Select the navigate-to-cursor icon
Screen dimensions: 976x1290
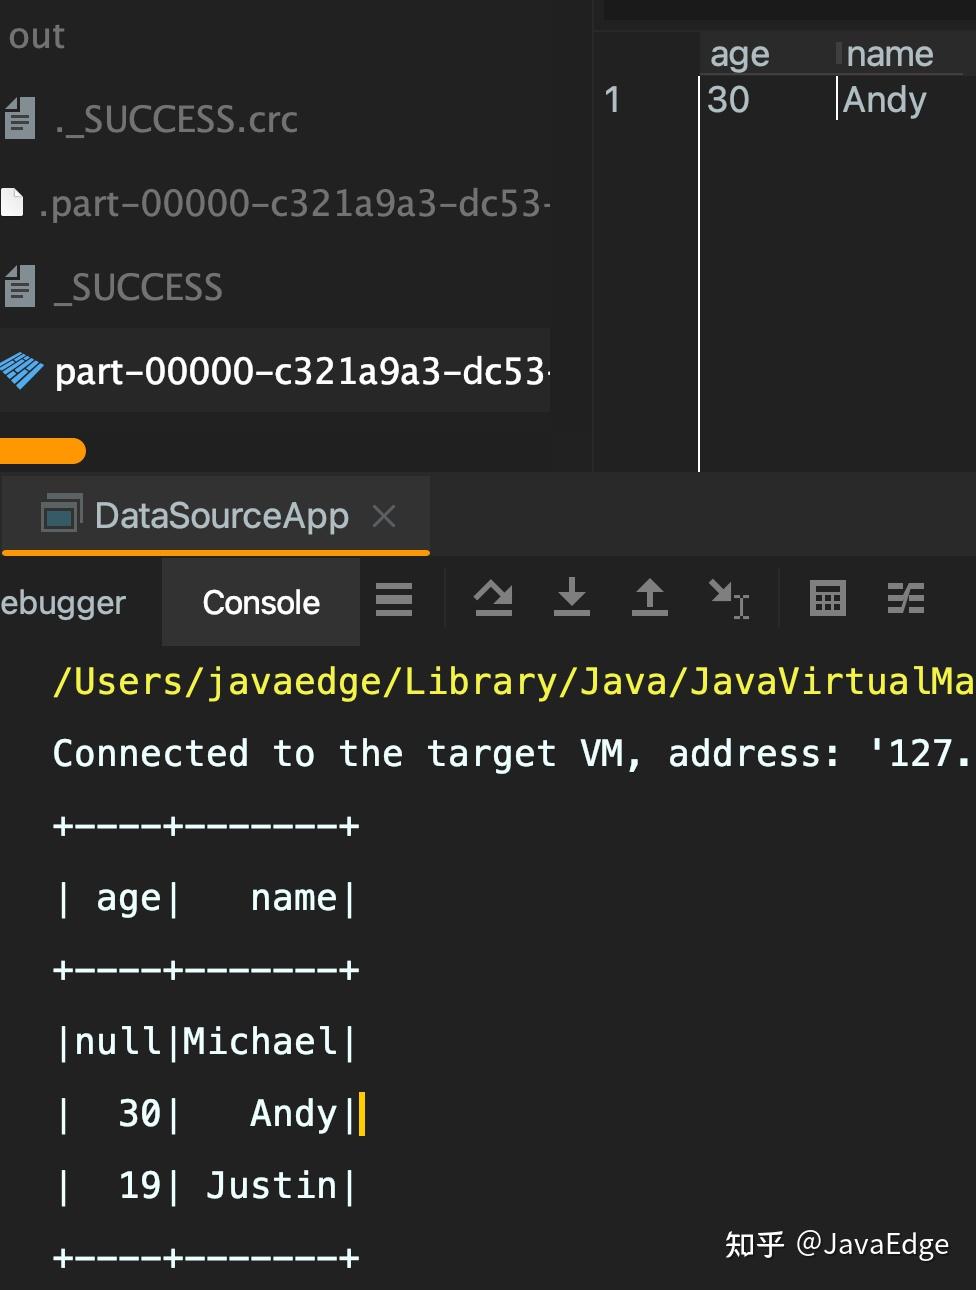pos(730,600)
